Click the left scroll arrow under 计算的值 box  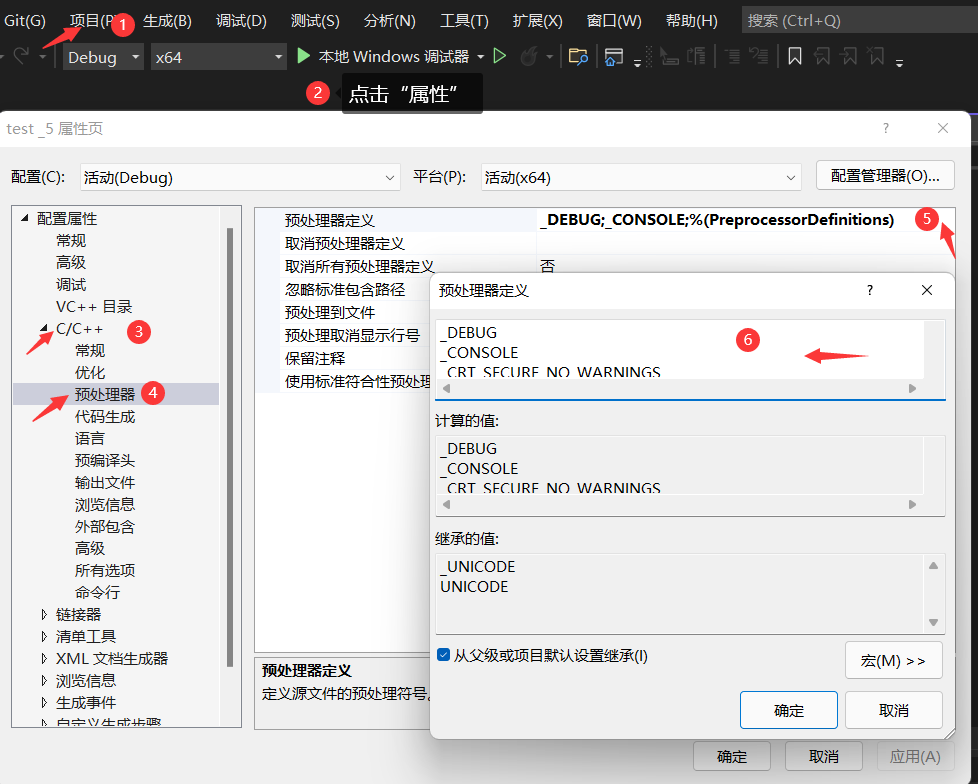[x=446, y=504]
